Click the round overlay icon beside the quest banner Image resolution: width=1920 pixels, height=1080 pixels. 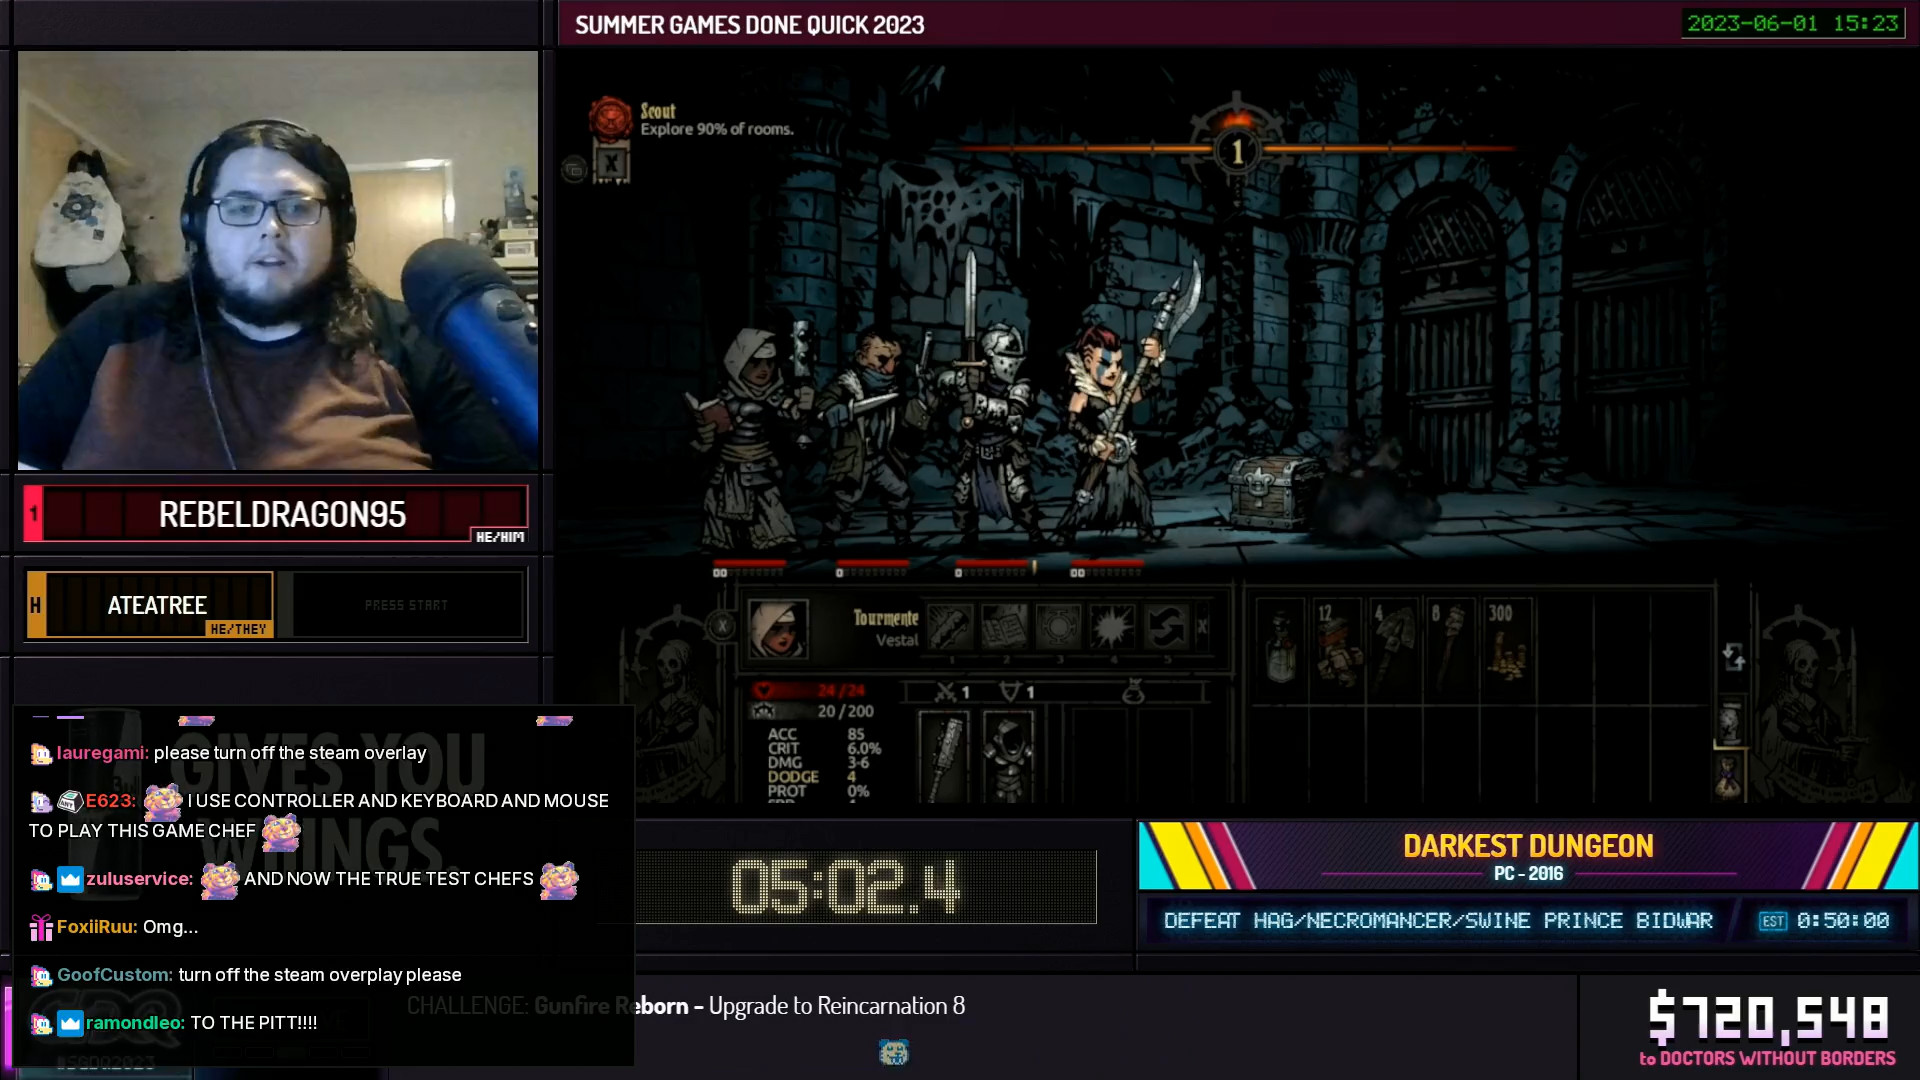coord(574,170)
